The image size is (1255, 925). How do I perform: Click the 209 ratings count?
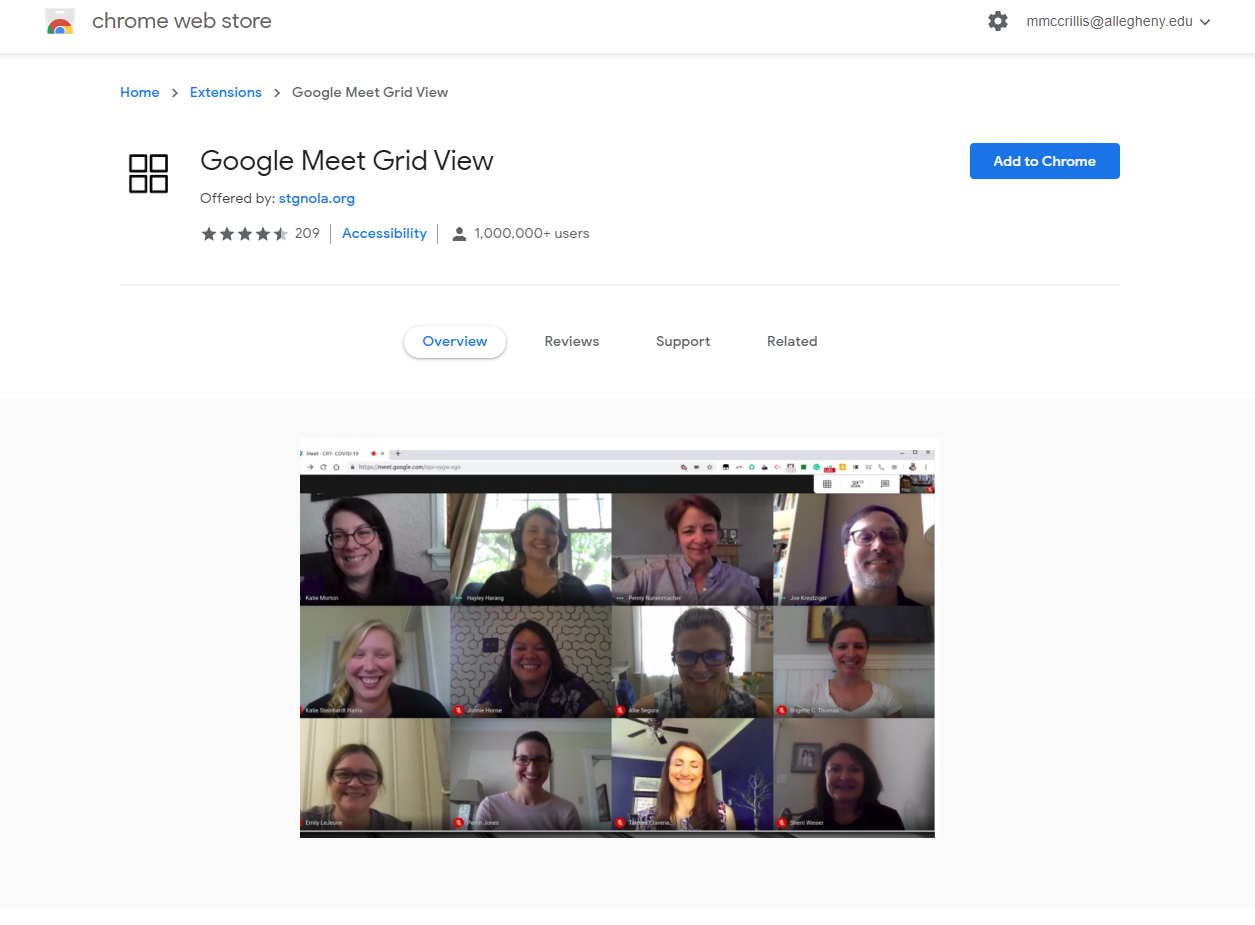(307, 233)
